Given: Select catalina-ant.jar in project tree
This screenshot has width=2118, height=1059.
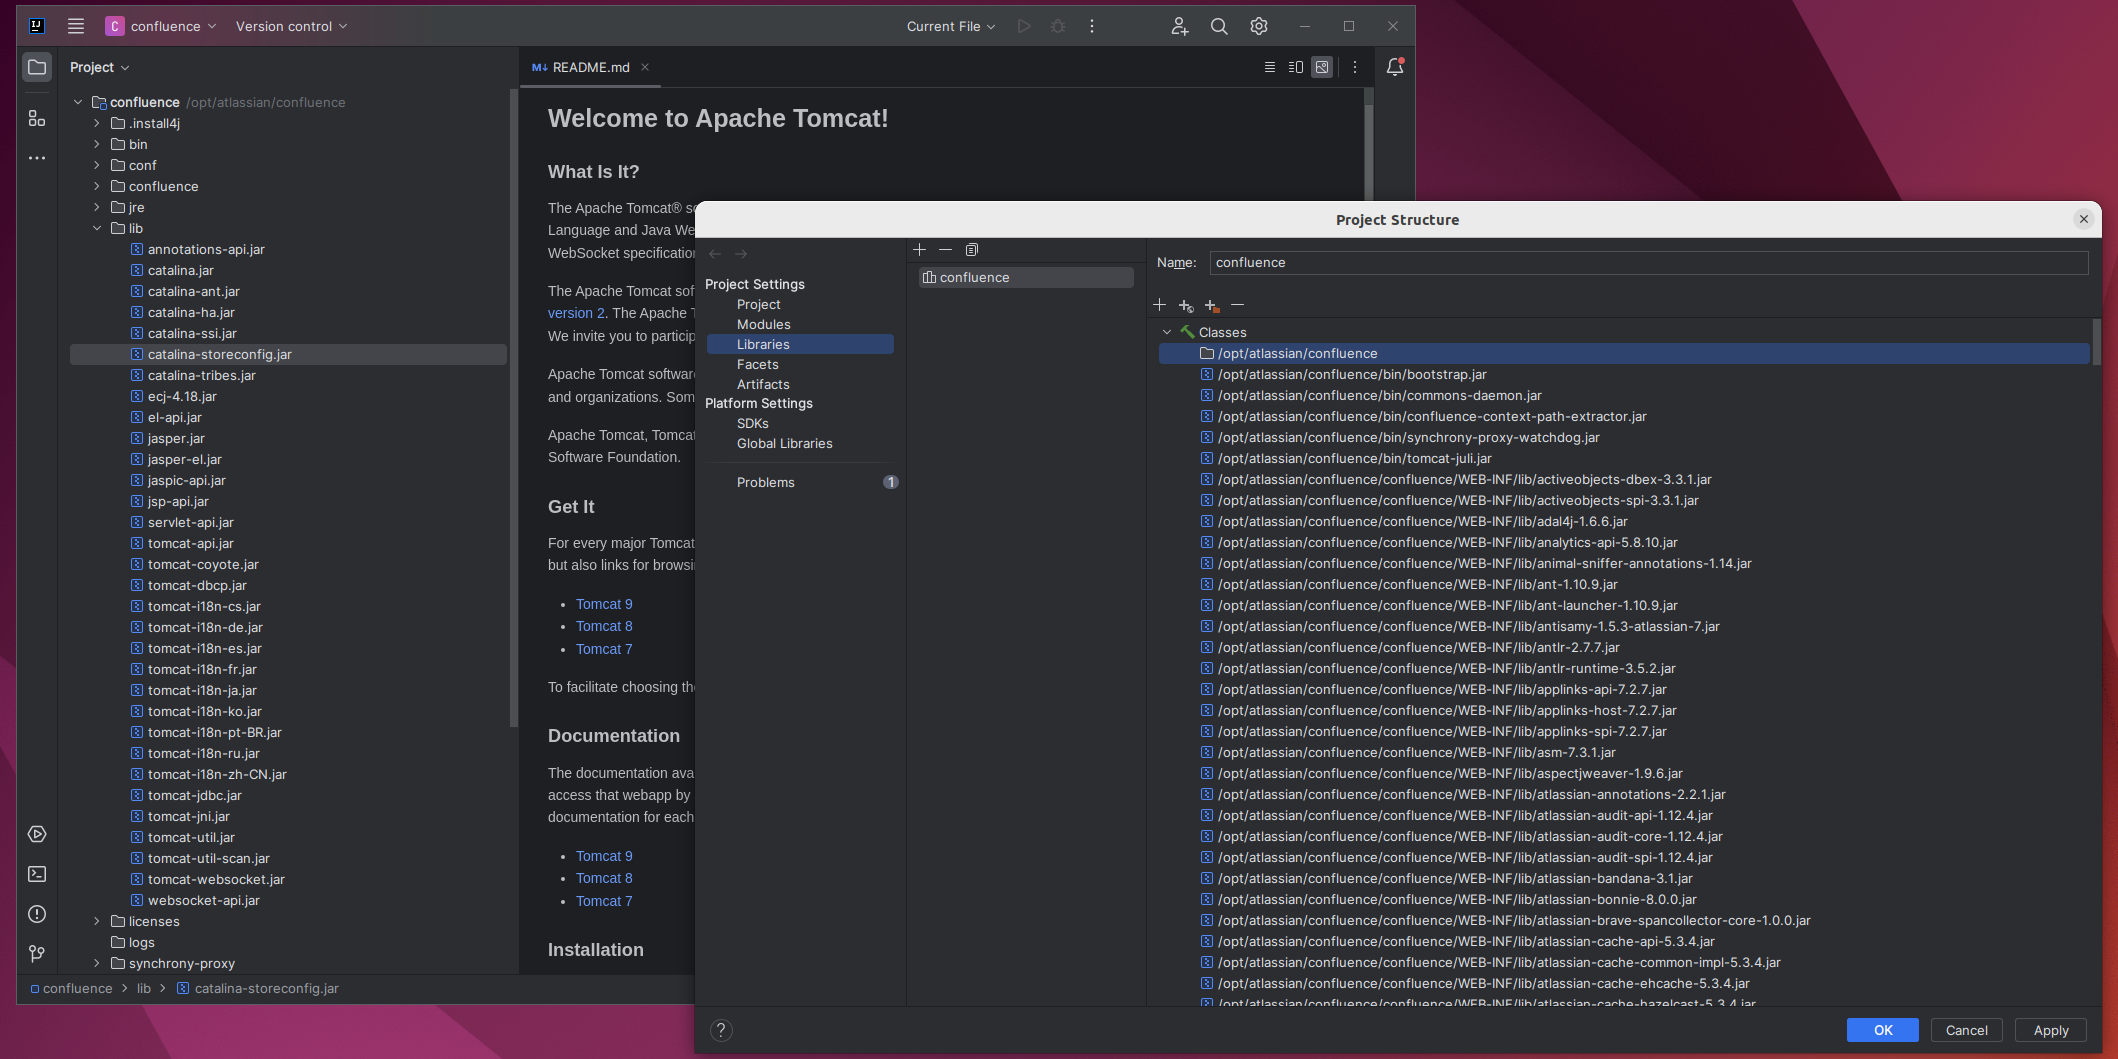Looking at the screenshot, I should click(x=194, y=291).
